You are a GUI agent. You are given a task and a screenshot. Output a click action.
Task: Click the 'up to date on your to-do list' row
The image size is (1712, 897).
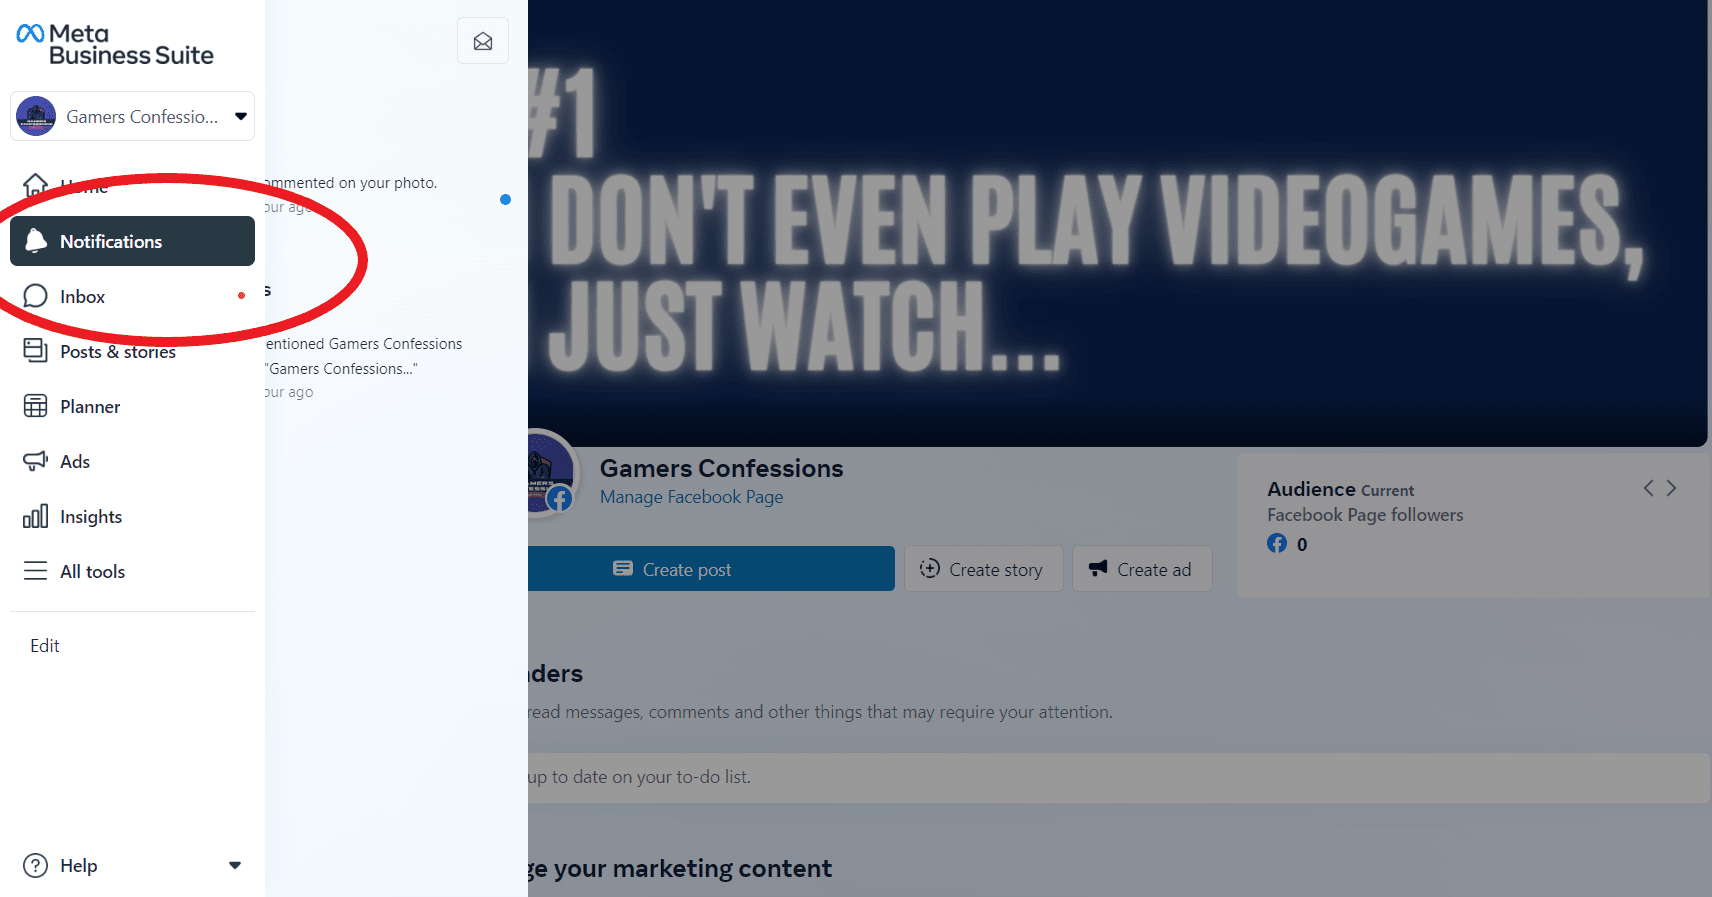pyautogui.click(x=1119, y=777)
